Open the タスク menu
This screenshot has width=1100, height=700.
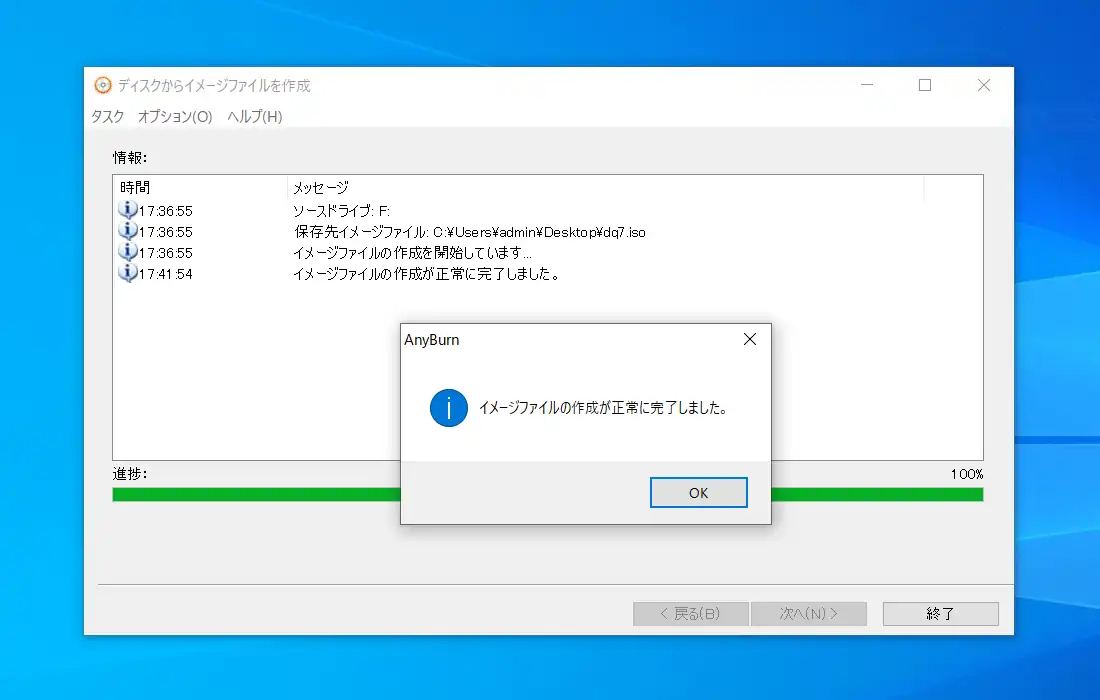[107, 117]
